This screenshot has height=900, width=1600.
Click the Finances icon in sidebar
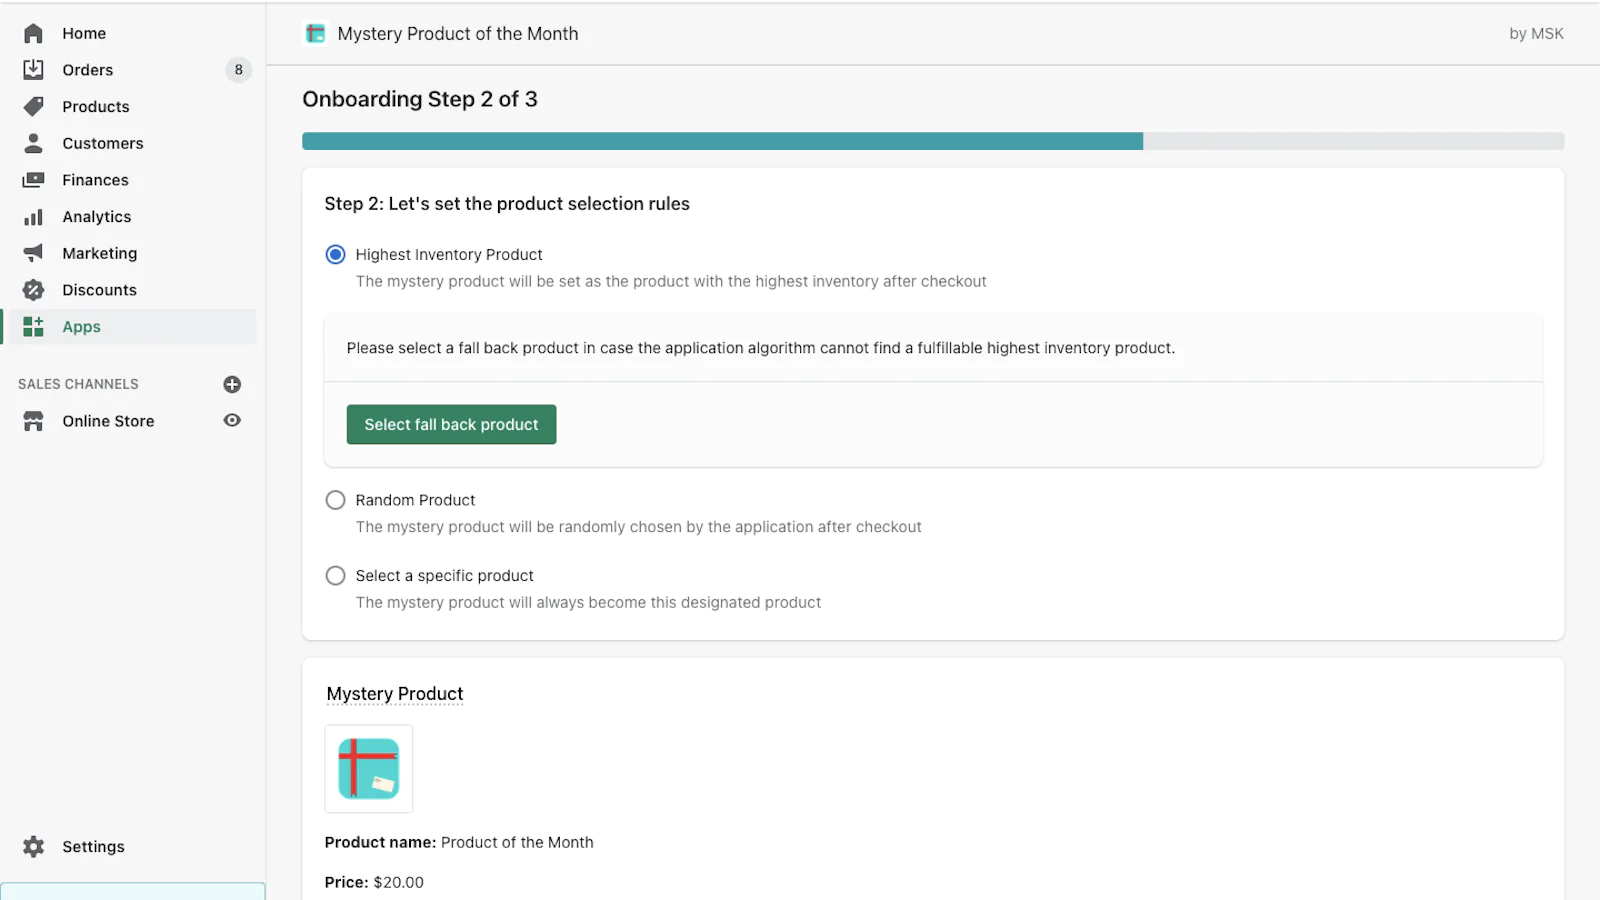(x=33, y=180)
